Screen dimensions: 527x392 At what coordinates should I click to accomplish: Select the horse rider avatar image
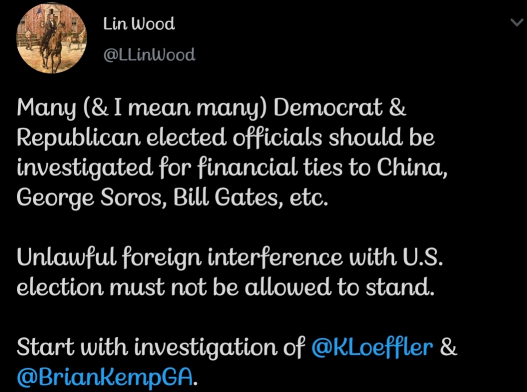[51, 38]
